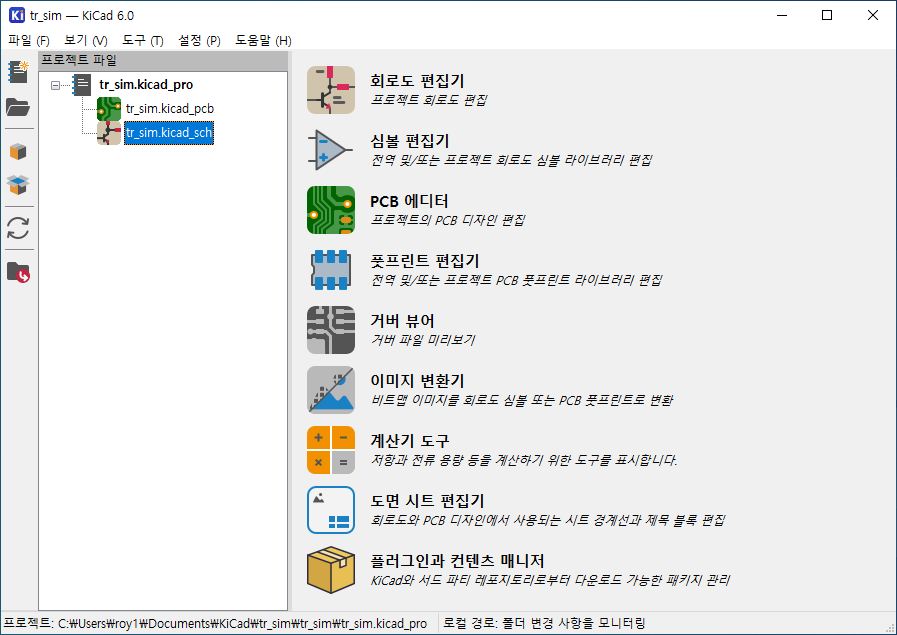This screenshot has height=635, width=897.
Task: Click the KiCad logo in title bar
Action: [x=17, y=15]
